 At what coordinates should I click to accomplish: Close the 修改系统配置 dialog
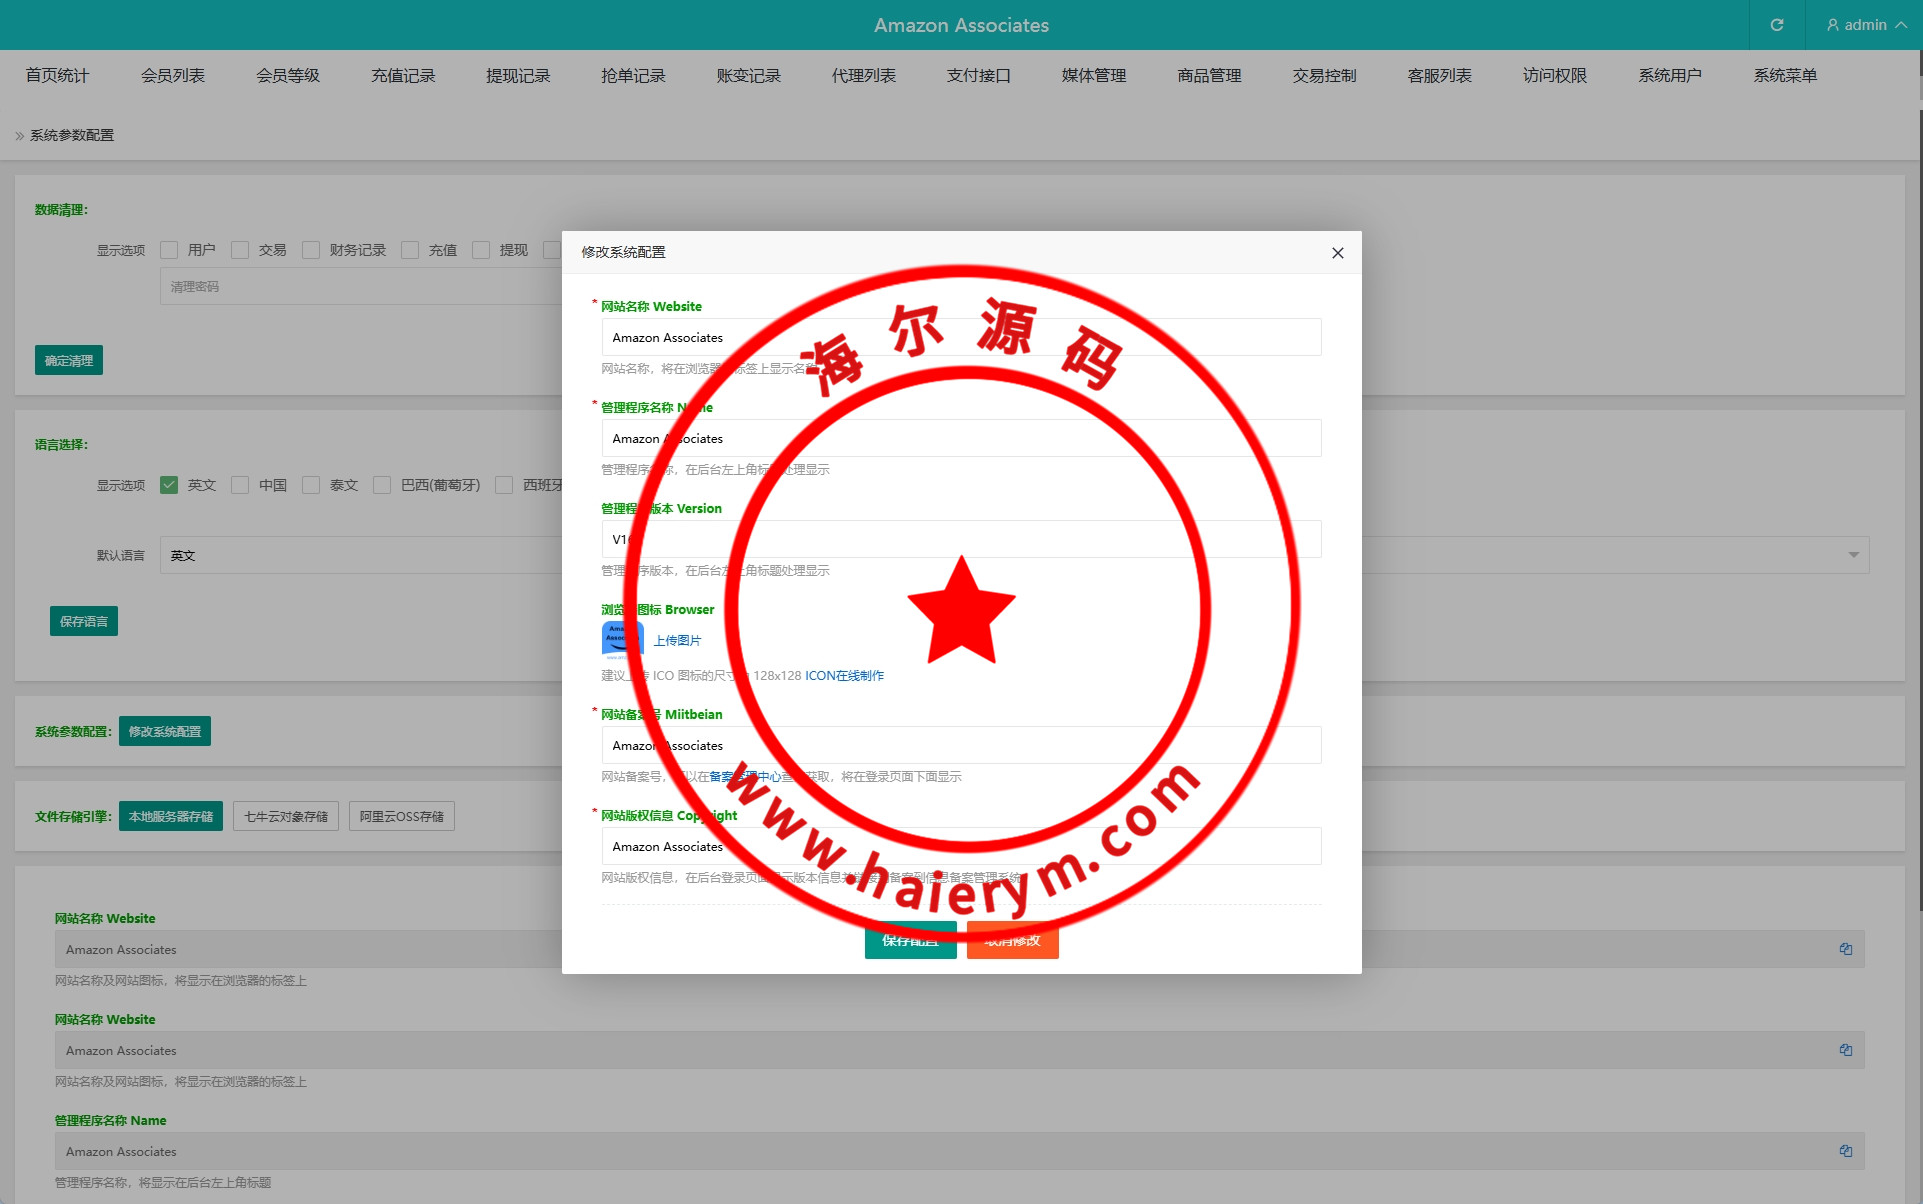point(1337,253)
